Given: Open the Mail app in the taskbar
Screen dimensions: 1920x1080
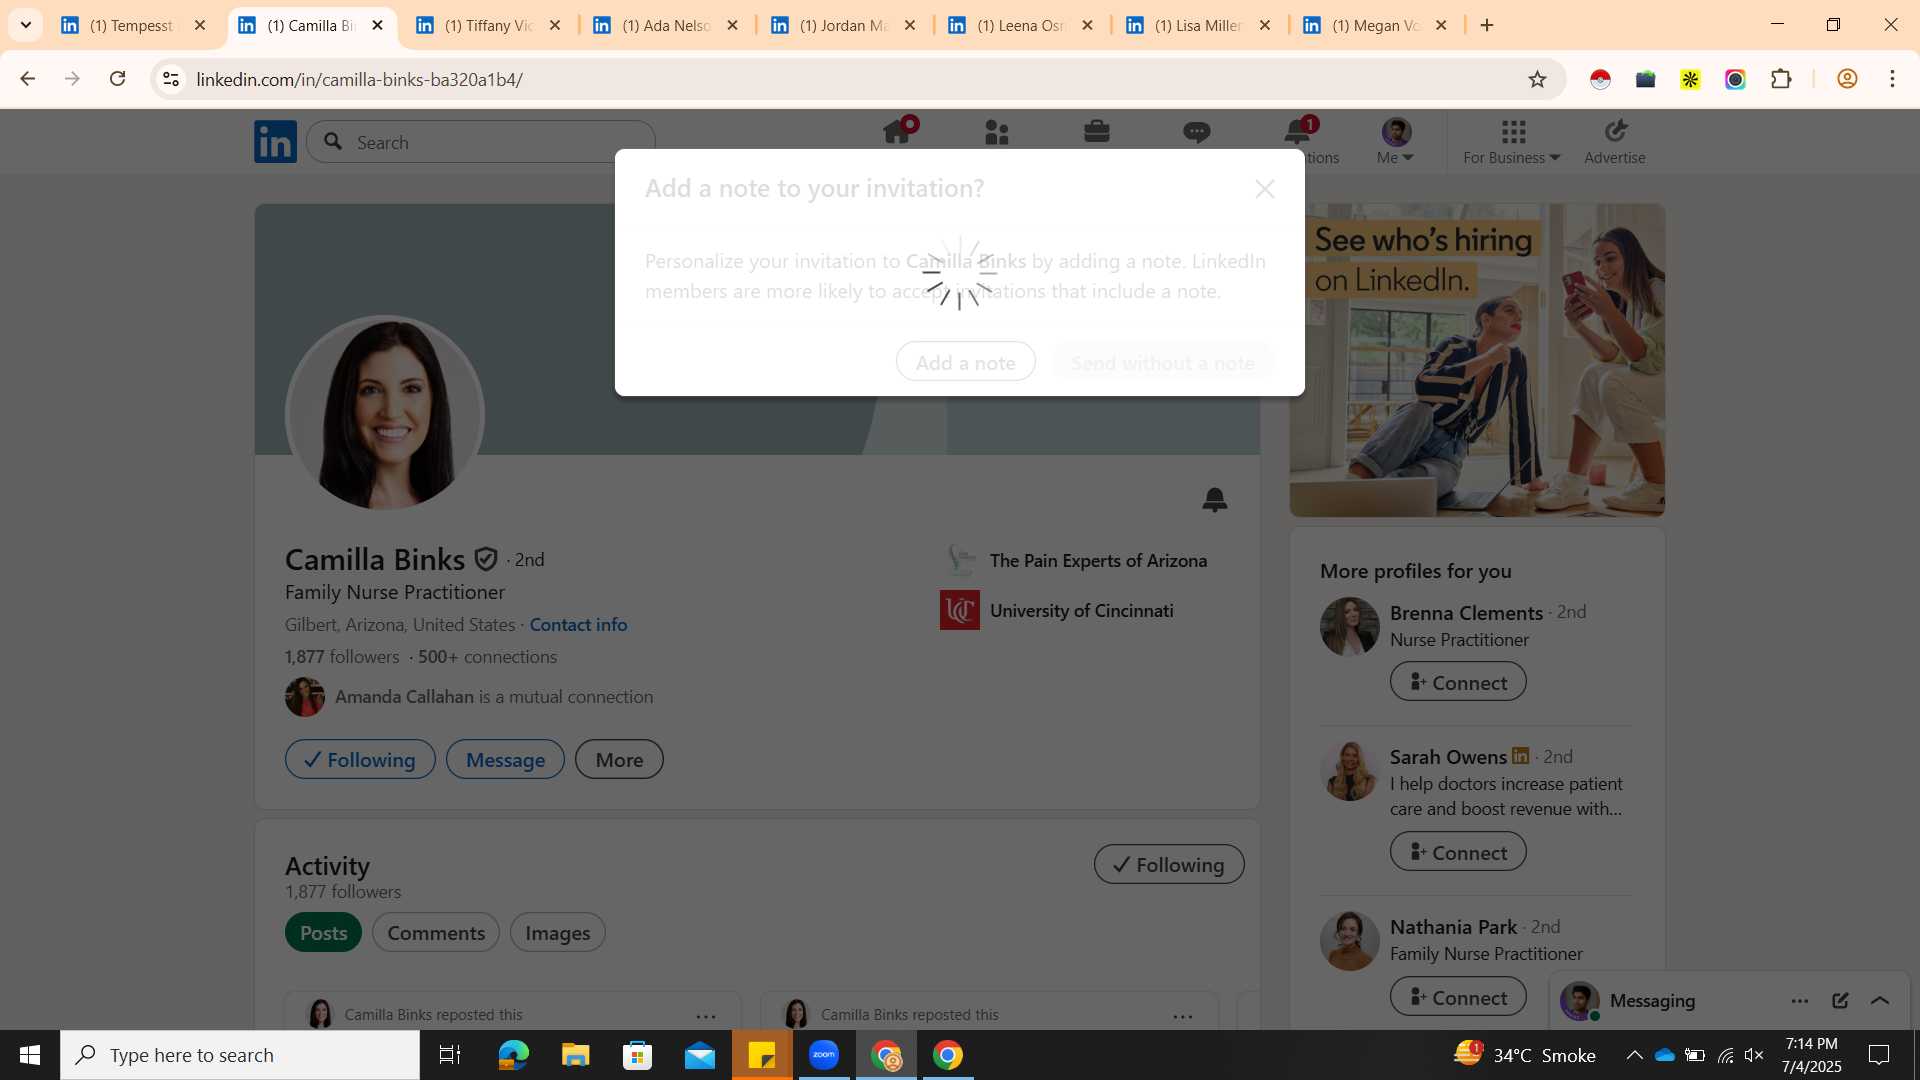Looking at the screenshot, I should click(700, 1055).
